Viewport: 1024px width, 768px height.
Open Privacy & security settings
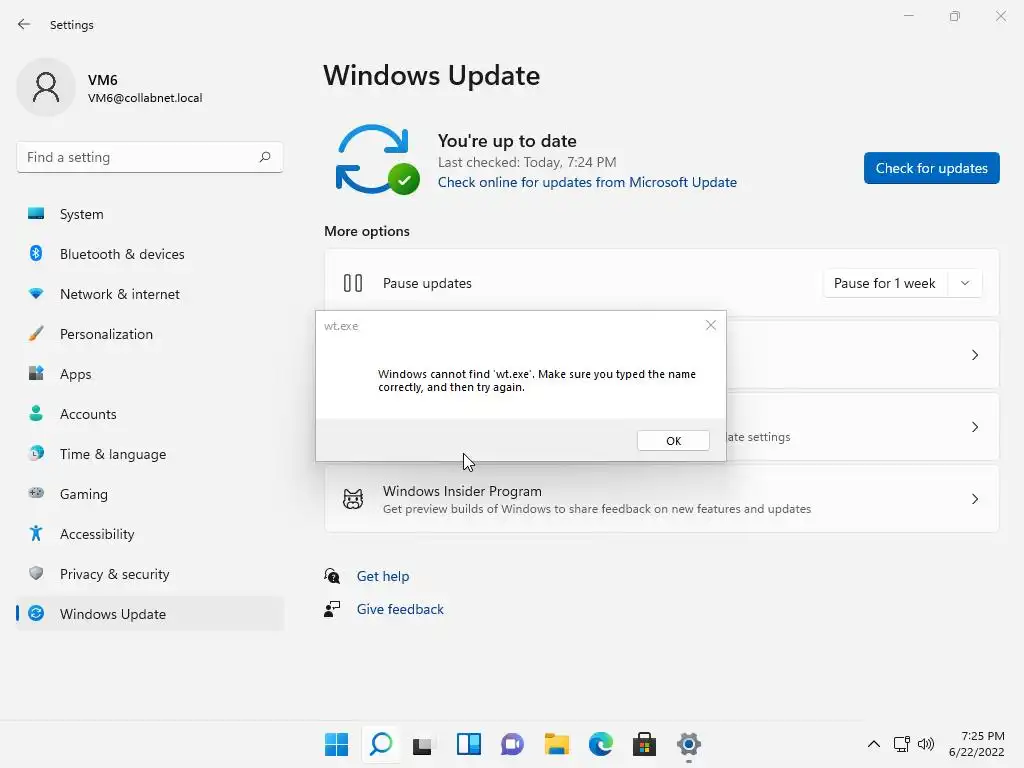click(150, 574)
